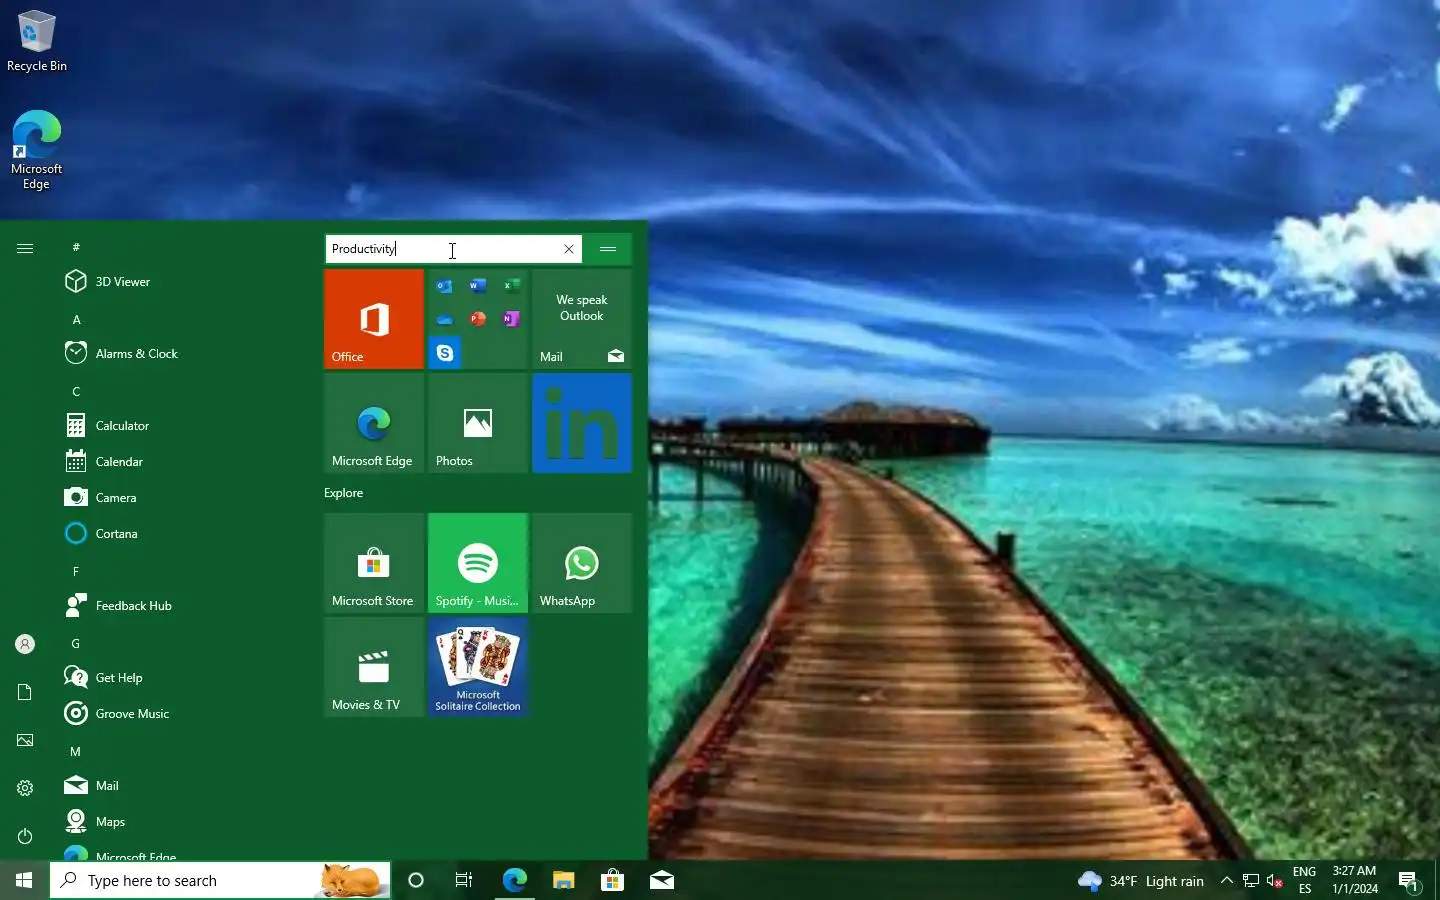Show hidden system tray icons

coord(1227,880)
